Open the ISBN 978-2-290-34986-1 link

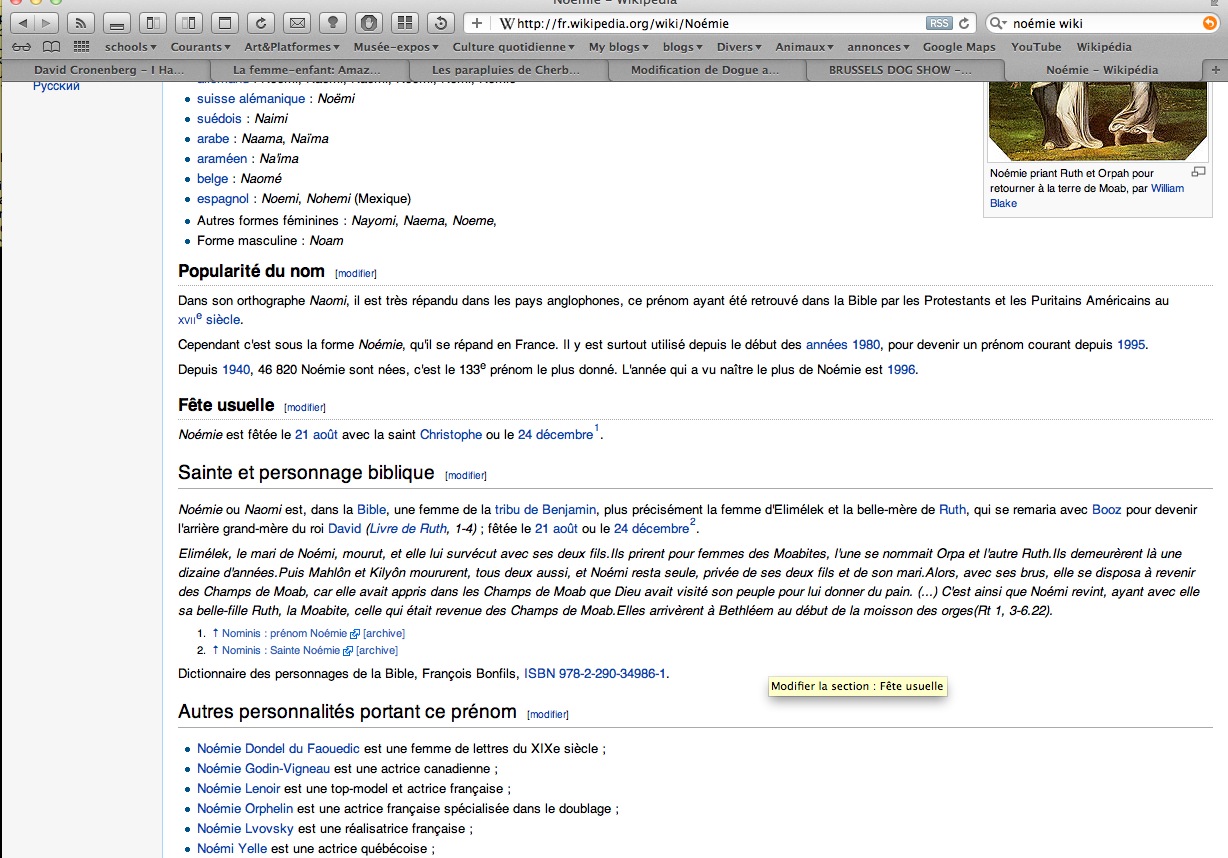(x=595, y=673)
